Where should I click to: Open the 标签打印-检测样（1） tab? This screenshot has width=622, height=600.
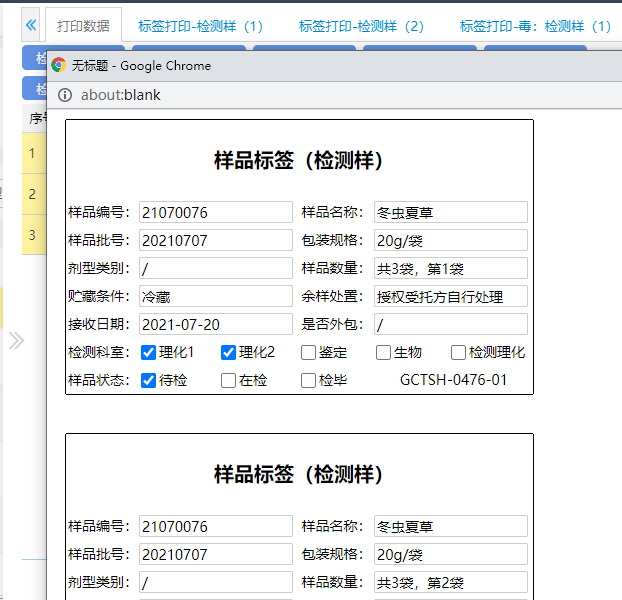[200, 26]
